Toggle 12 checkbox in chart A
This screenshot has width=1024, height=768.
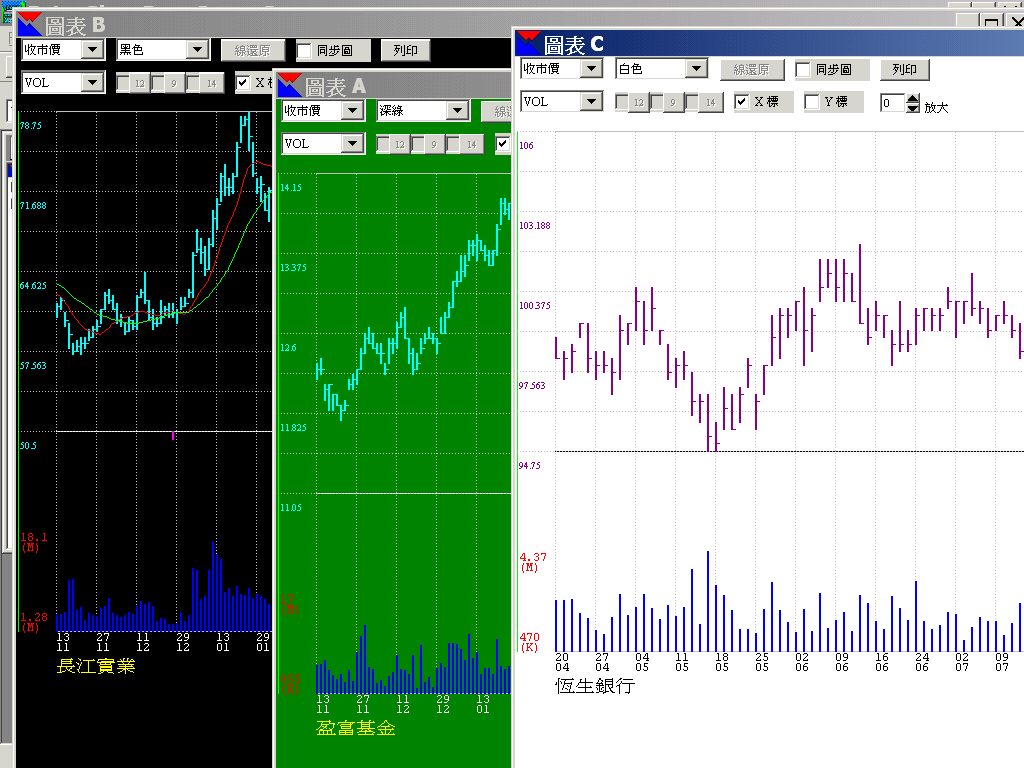[383, 144]
